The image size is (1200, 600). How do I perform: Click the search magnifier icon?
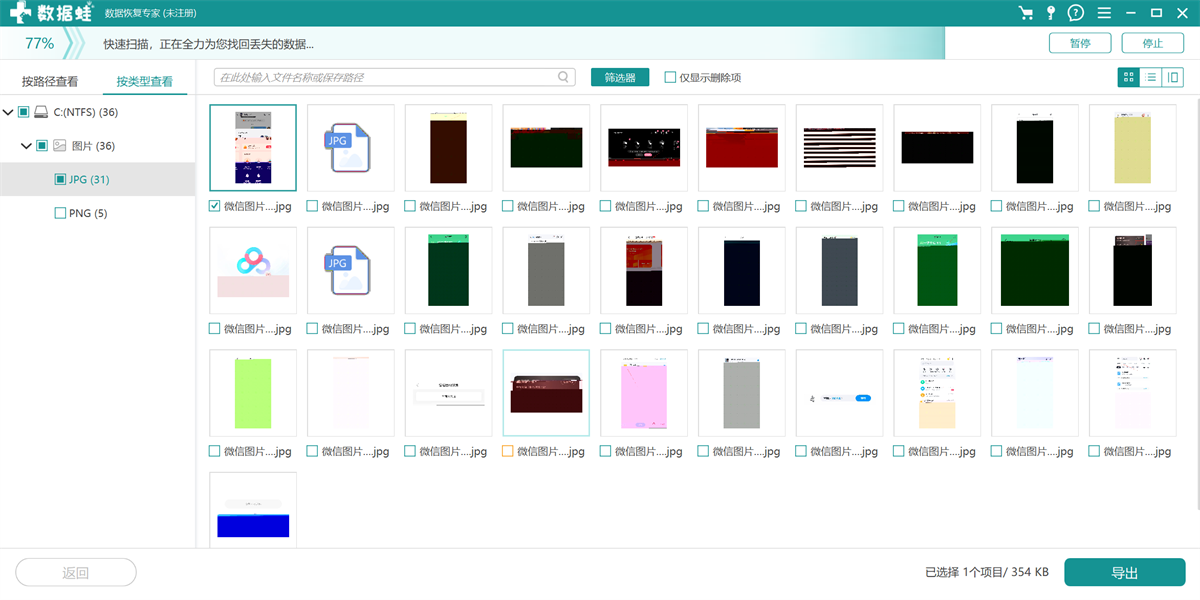pyautogui.click(x=564, y=77)
